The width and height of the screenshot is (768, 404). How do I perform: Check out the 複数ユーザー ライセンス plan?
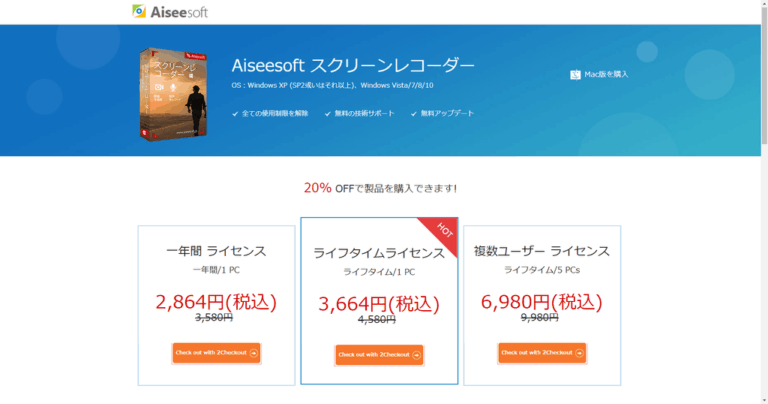pyautogui.click(x=542, y=353)
